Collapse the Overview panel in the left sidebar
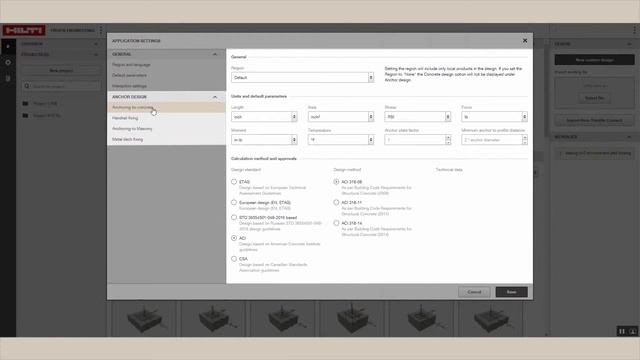The image size is (640, 360). 96,44
